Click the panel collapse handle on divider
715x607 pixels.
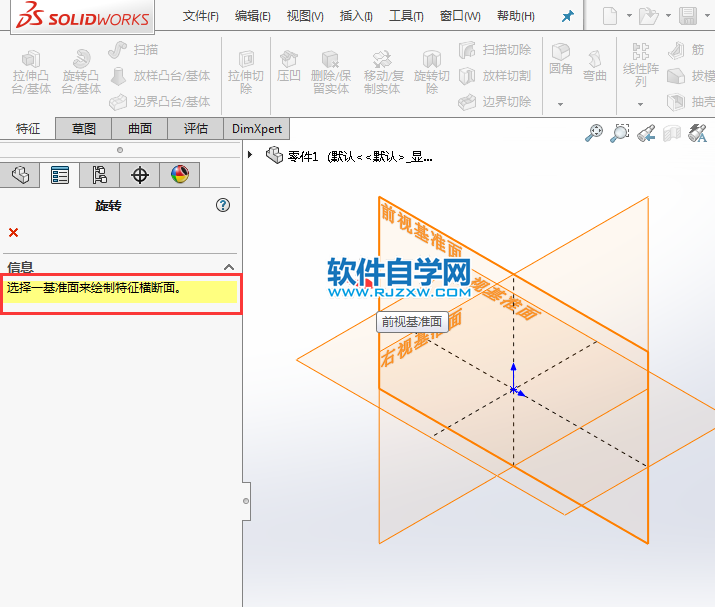(246, 501)
